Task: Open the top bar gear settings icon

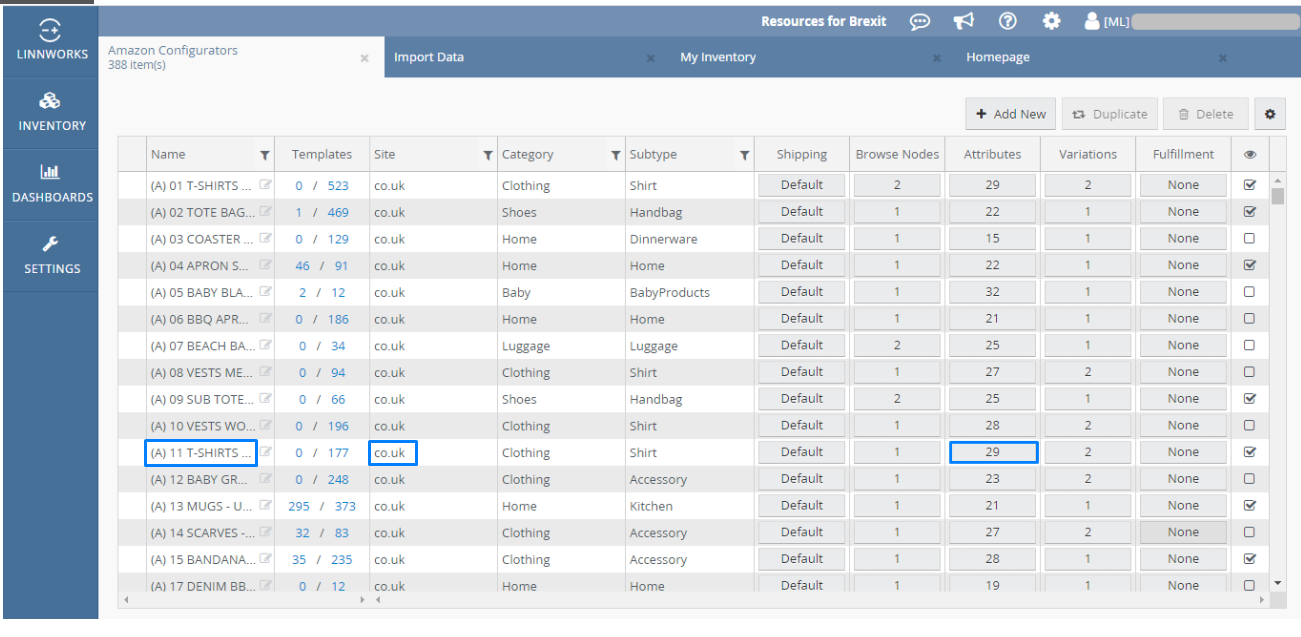Action: [x=1051, y=21]
